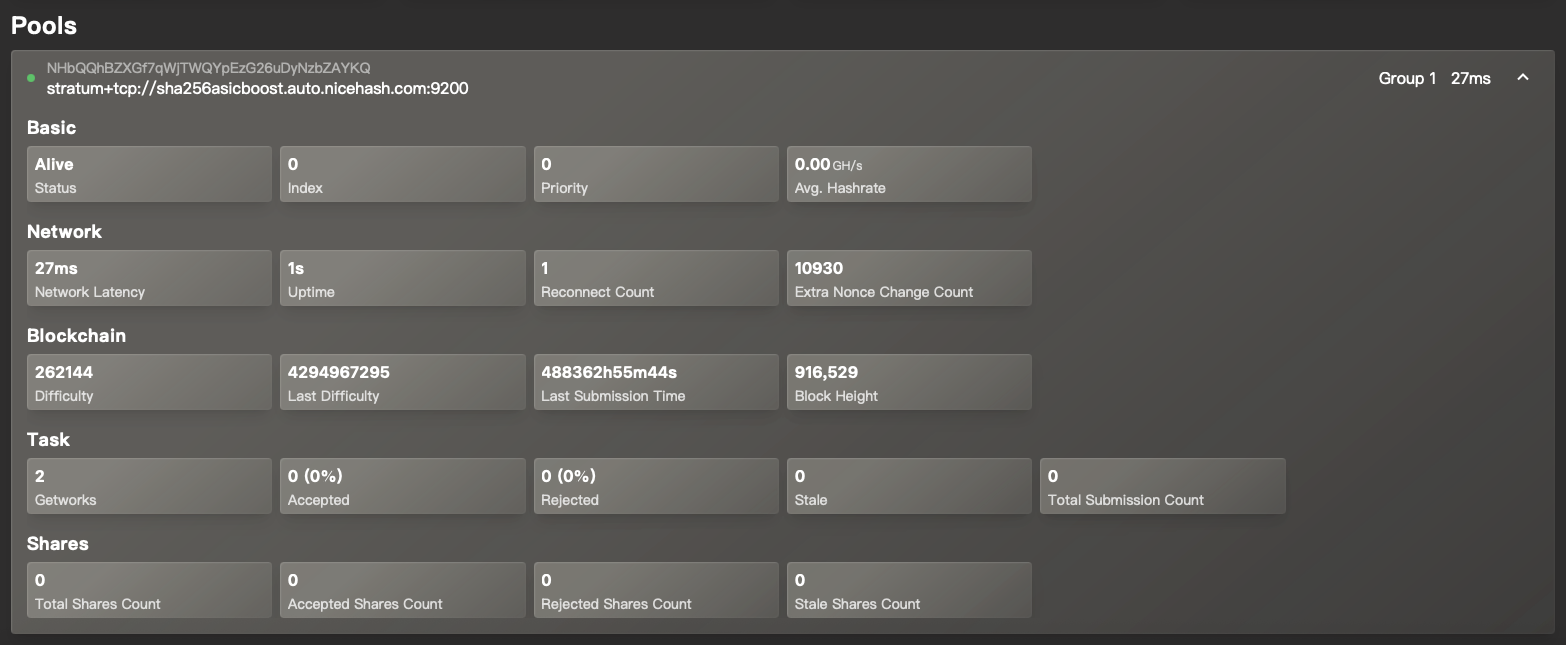
Task: Click the Pools section heading
Action: point(44,25)
